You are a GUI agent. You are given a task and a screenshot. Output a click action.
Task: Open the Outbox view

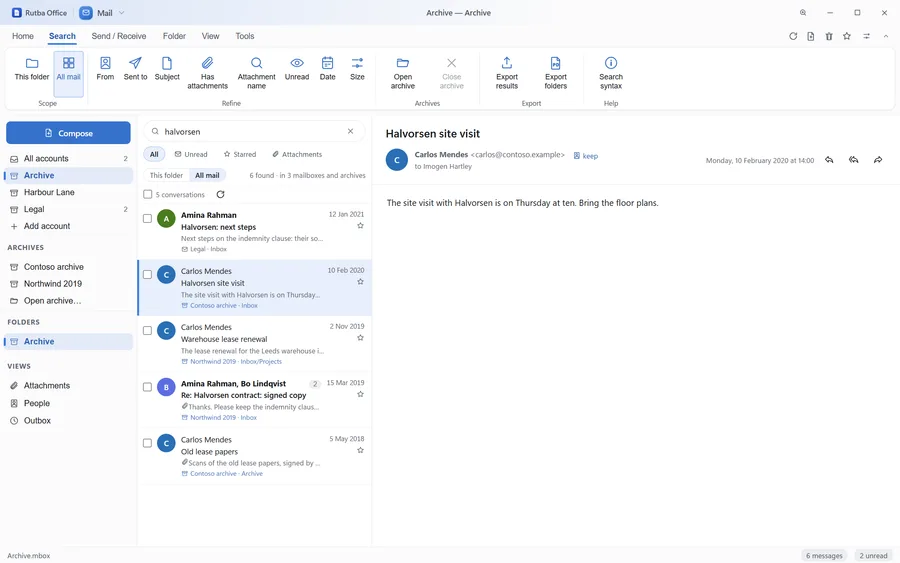coord(68,421)
